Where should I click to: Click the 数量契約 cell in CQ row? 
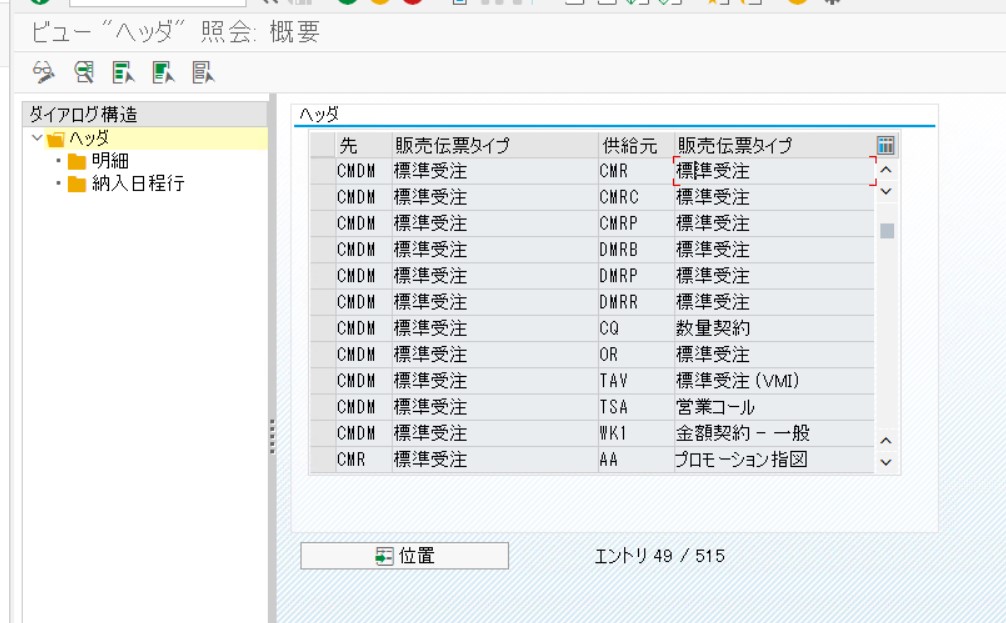point(712,328)
